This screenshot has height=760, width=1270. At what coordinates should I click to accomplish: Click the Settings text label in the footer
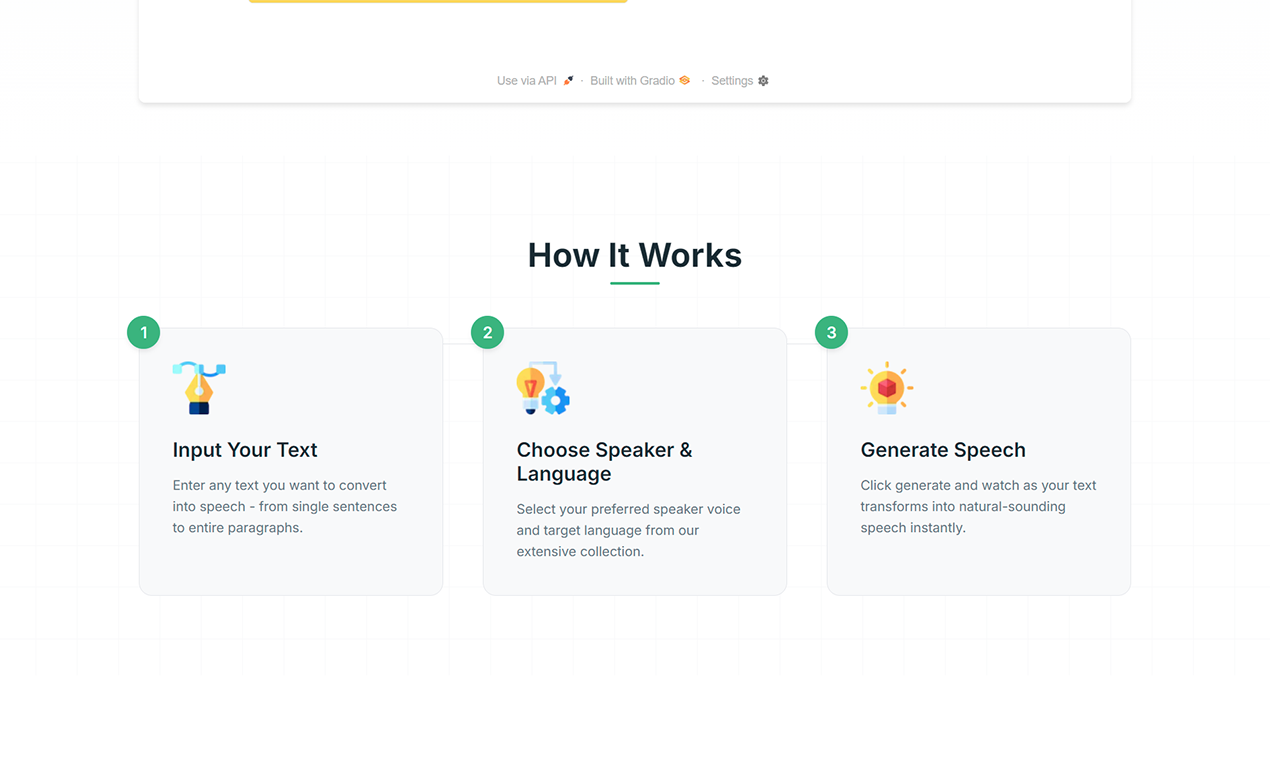tap(732, 80)
